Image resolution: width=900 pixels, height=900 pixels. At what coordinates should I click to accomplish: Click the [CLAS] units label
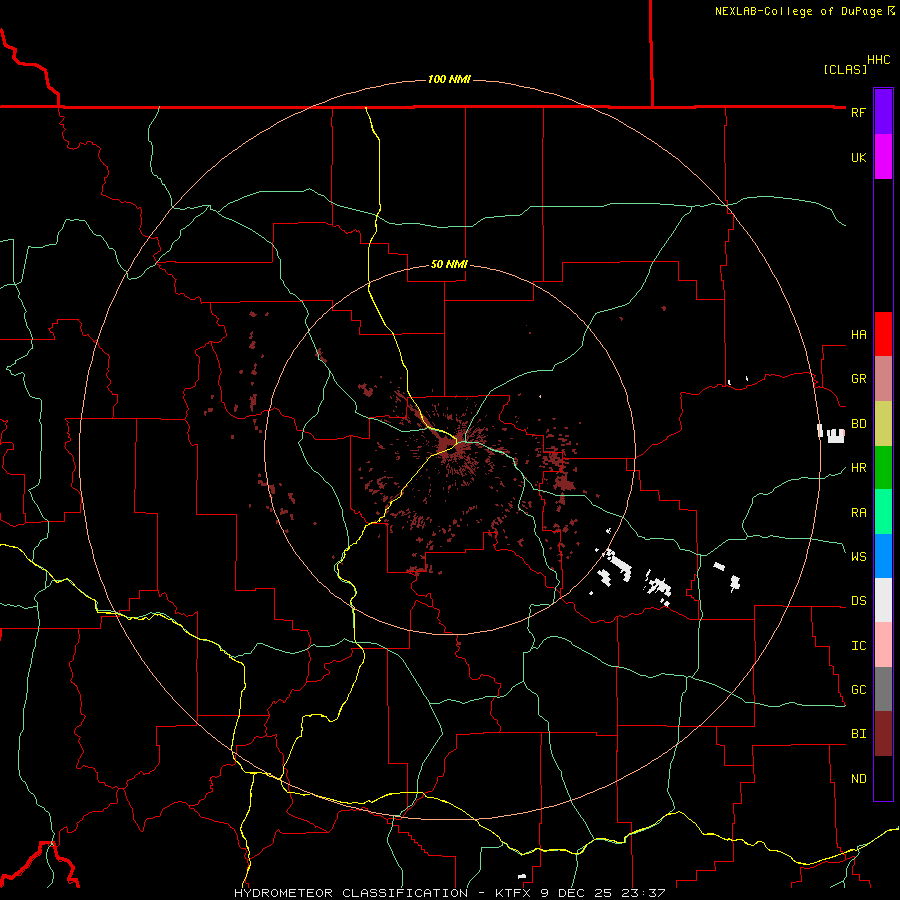[x=845, y=69]
